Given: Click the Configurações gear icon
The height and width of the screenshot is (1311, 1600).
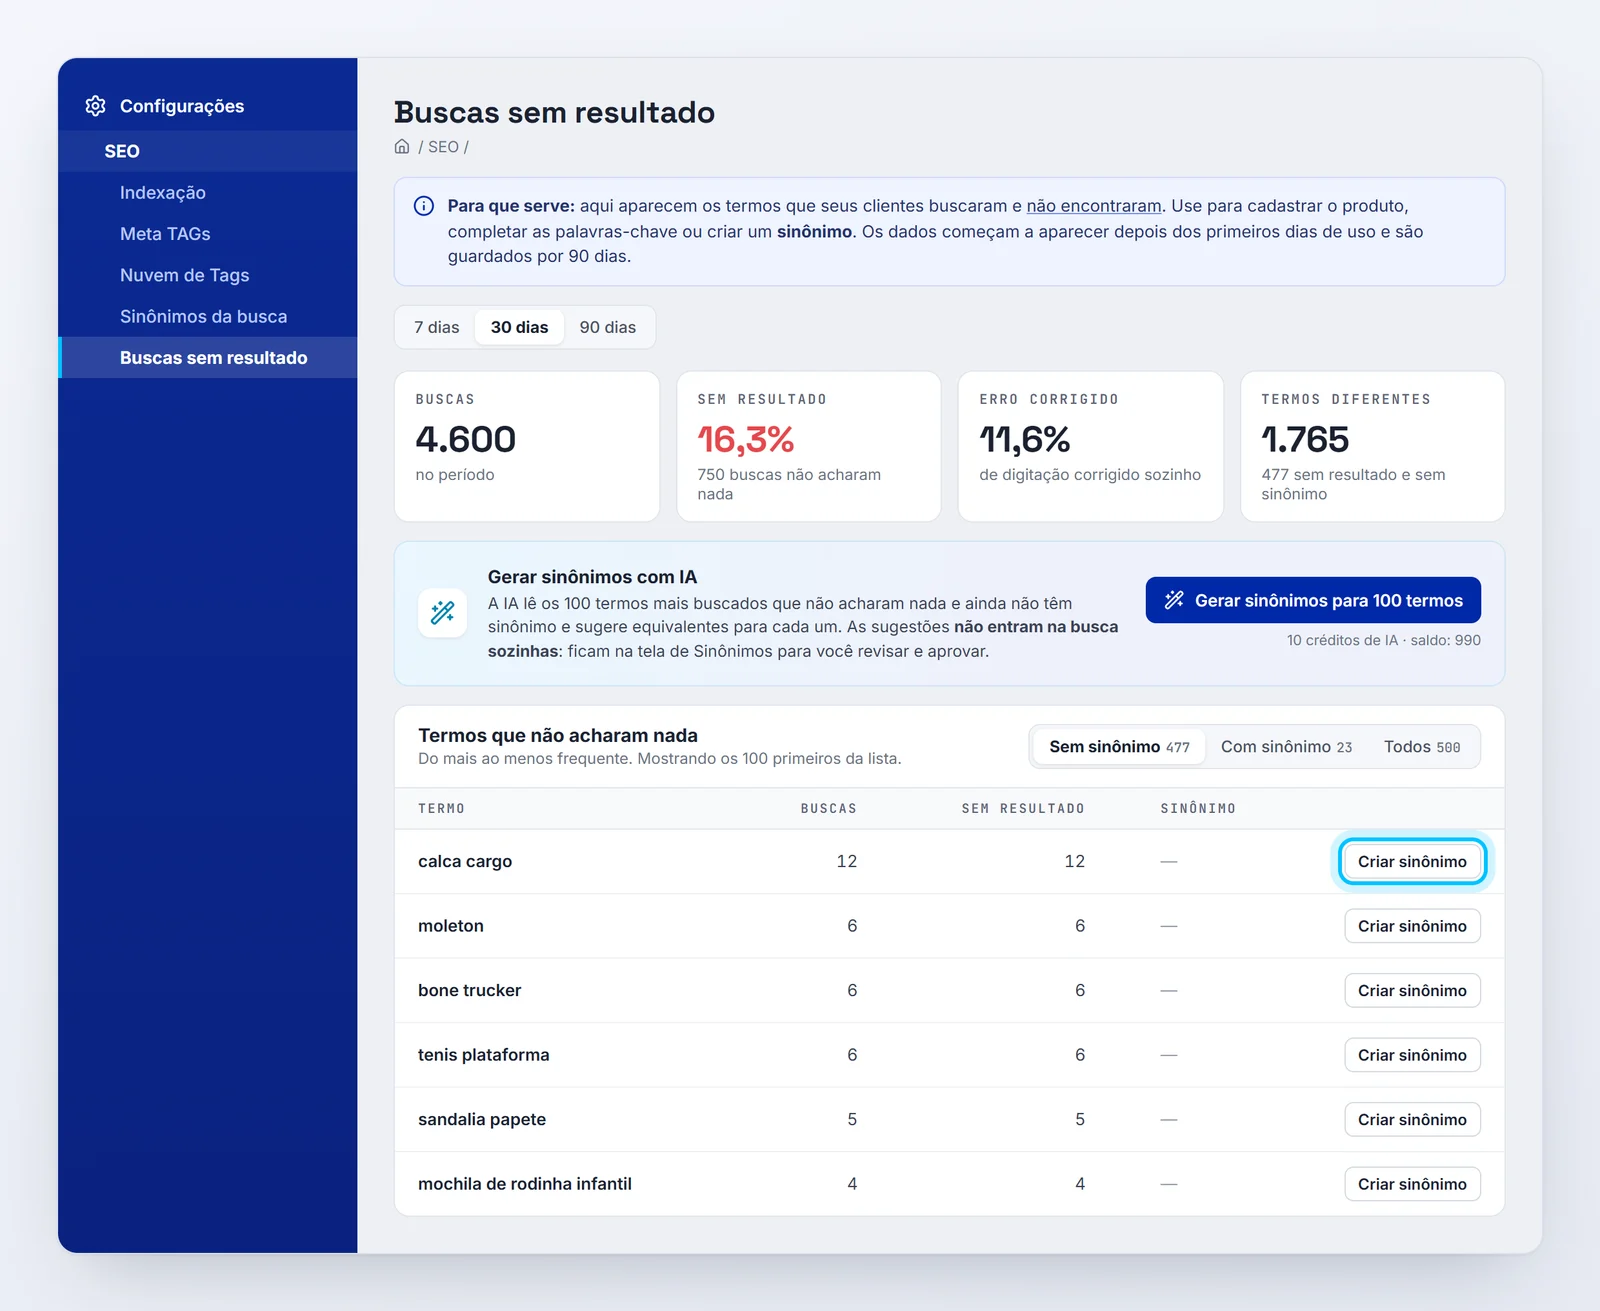Looking at the screenshot, I should coord(96,106).
